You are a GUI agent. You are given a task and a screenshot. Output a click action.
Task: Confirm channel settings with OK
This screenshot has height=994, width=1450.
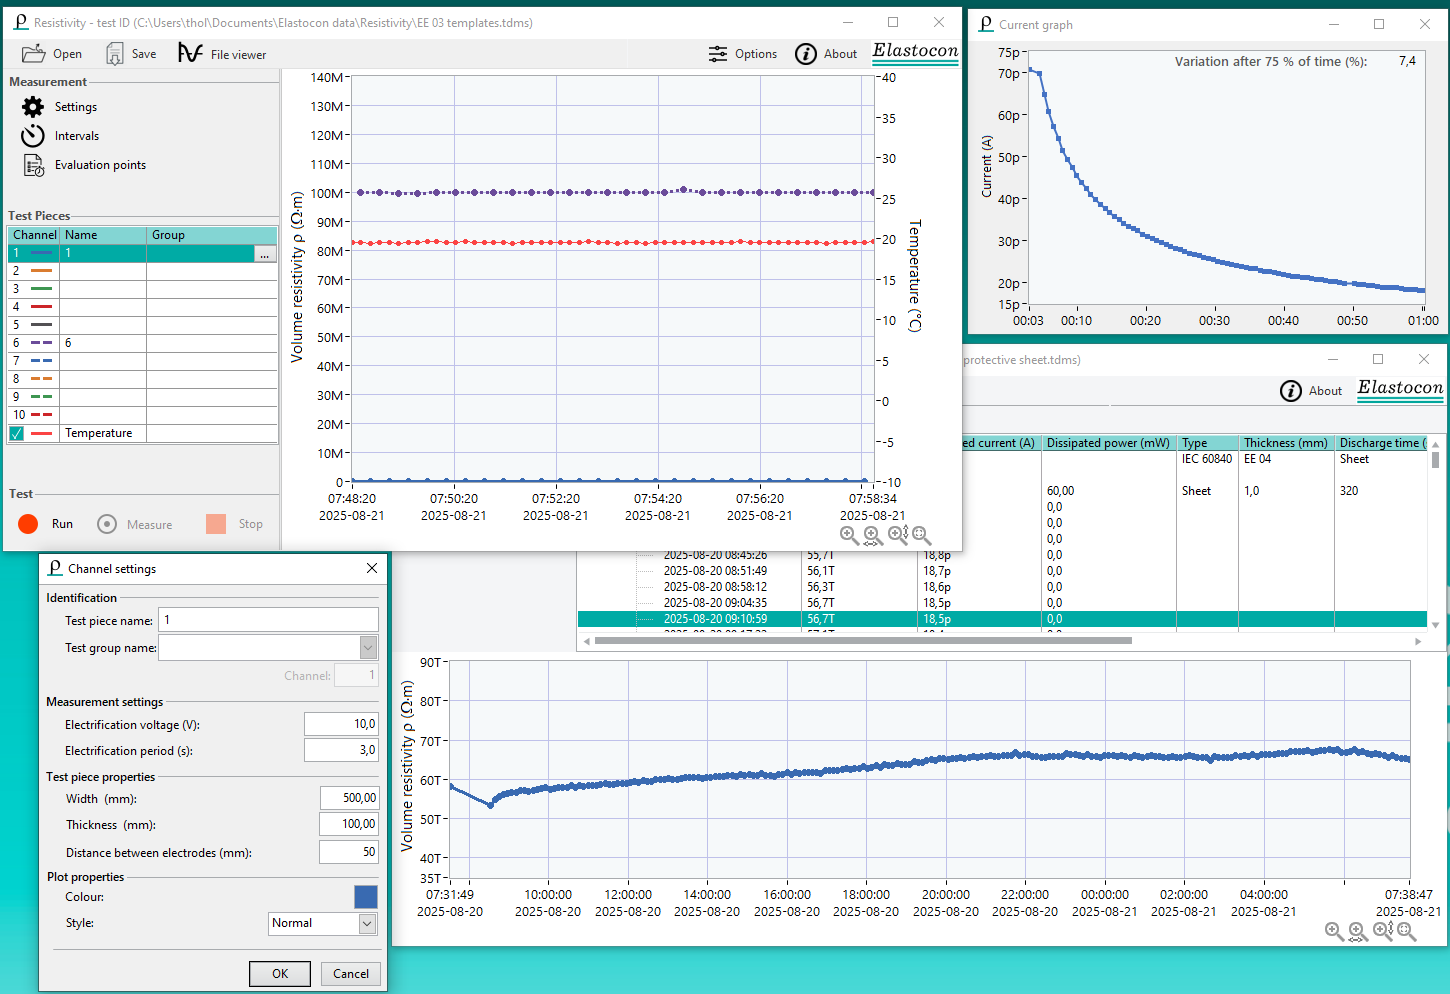(x=280, y=973)
